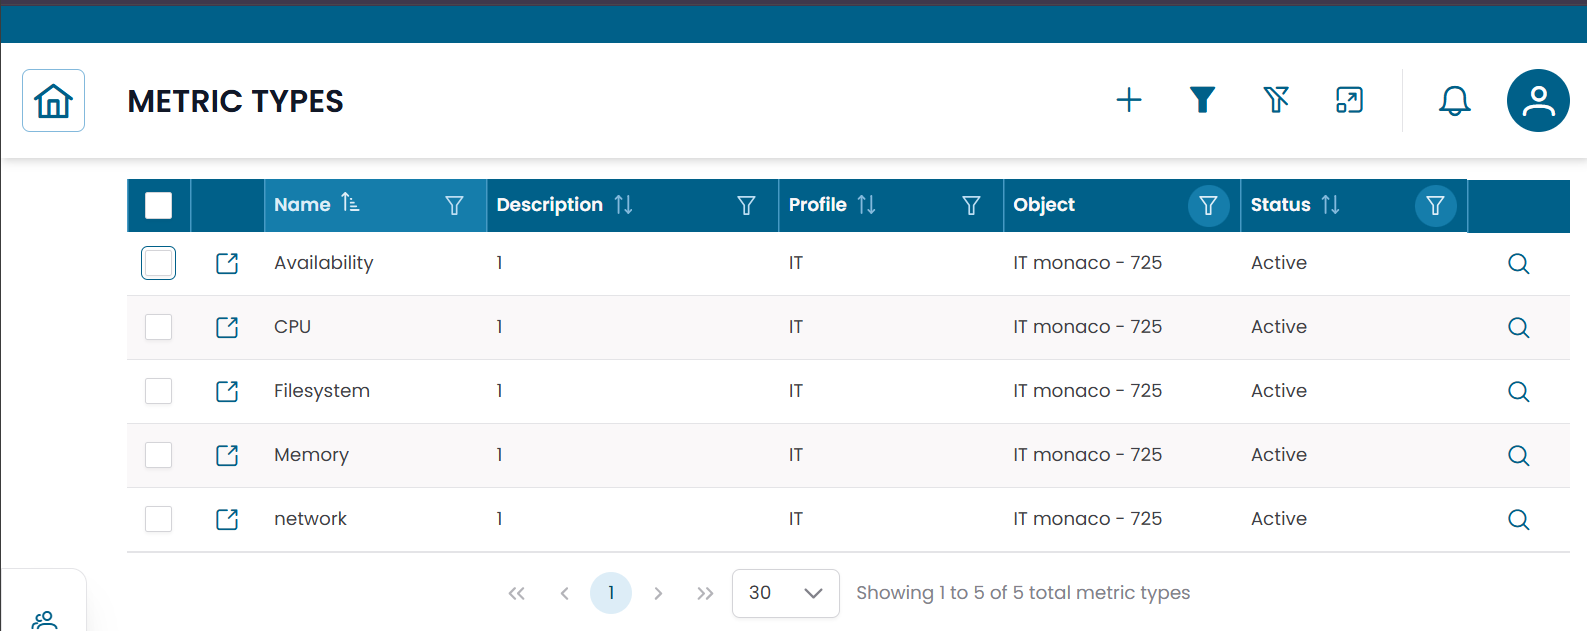View details of network row via magnifier
This screenshot has height=631, width=1587.
coord(1518,519)
